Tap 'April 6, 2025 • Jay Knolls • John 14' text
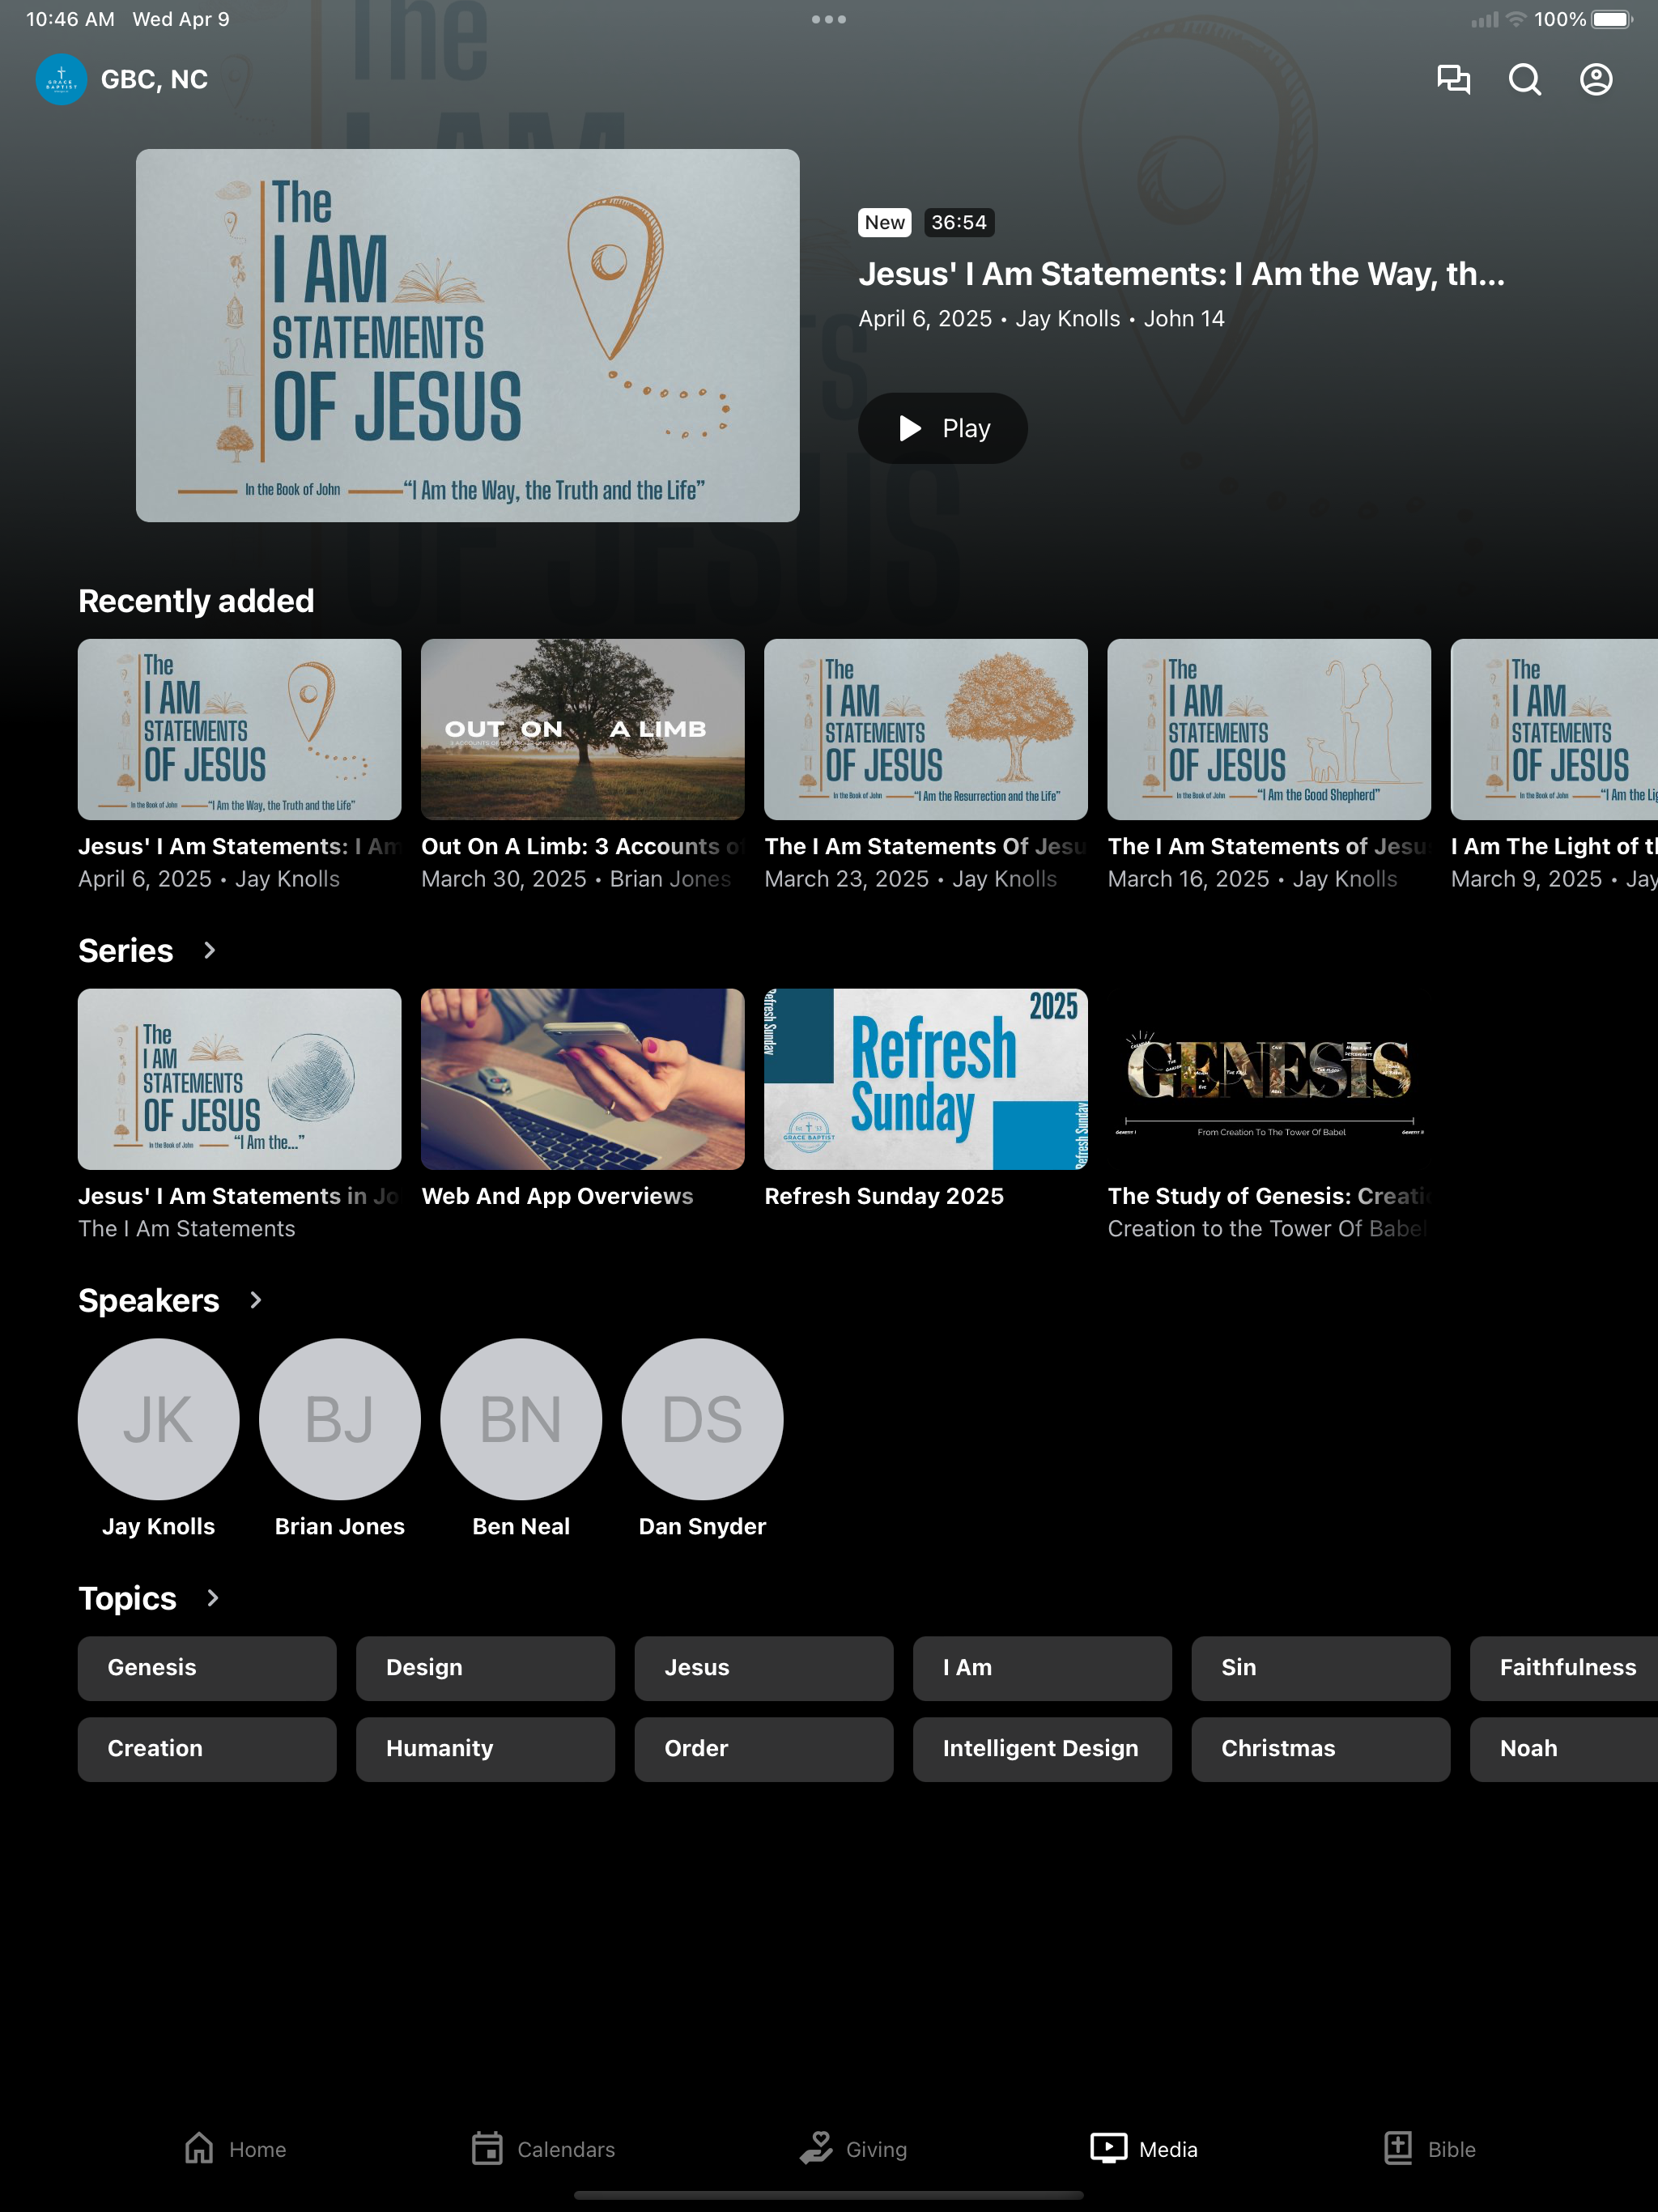The width and height of the screenshot is (1658, 2212). pos(1041,319)
